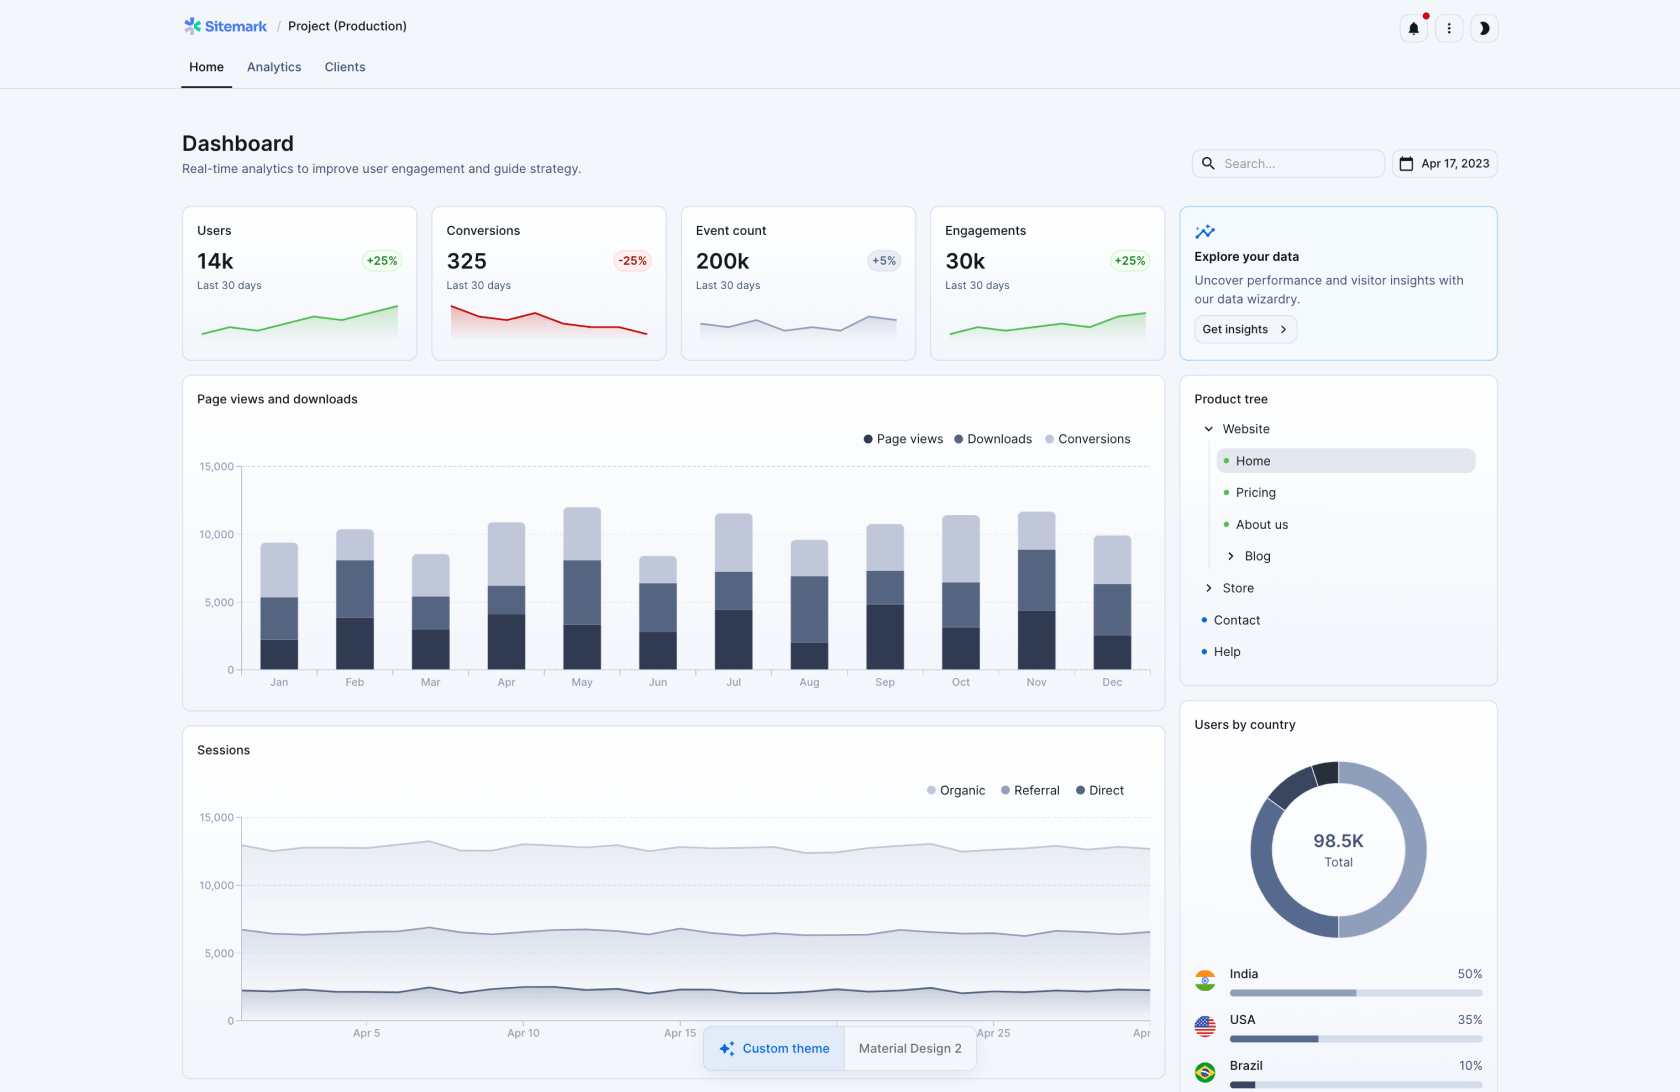
Task: Toggle the Organic legend in Sessions chart
Action: [955, 790]
